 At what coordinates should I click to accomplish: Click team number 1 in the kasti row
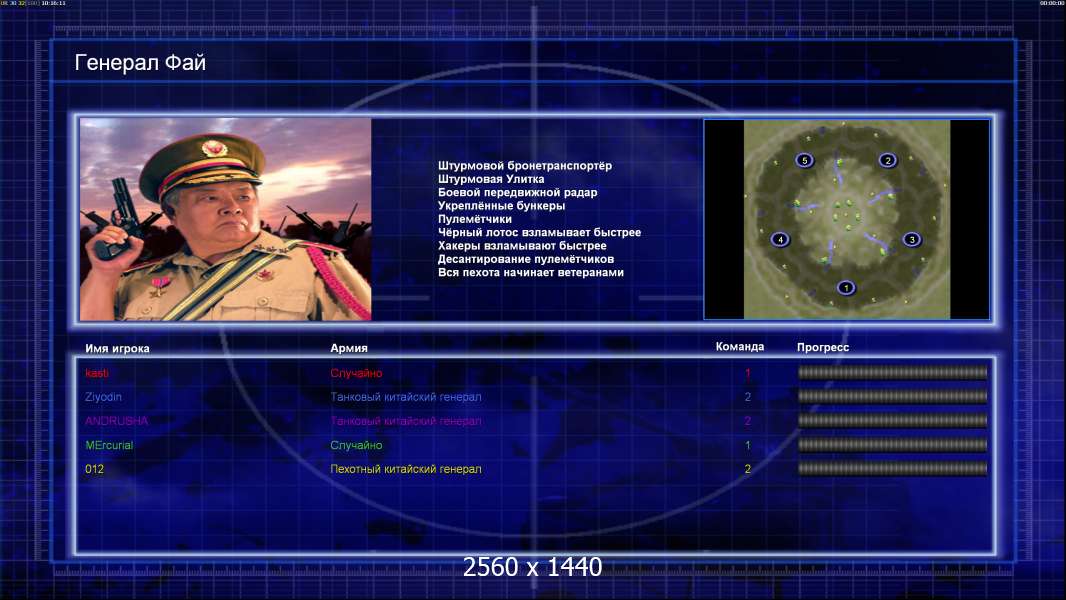point(748,373)
